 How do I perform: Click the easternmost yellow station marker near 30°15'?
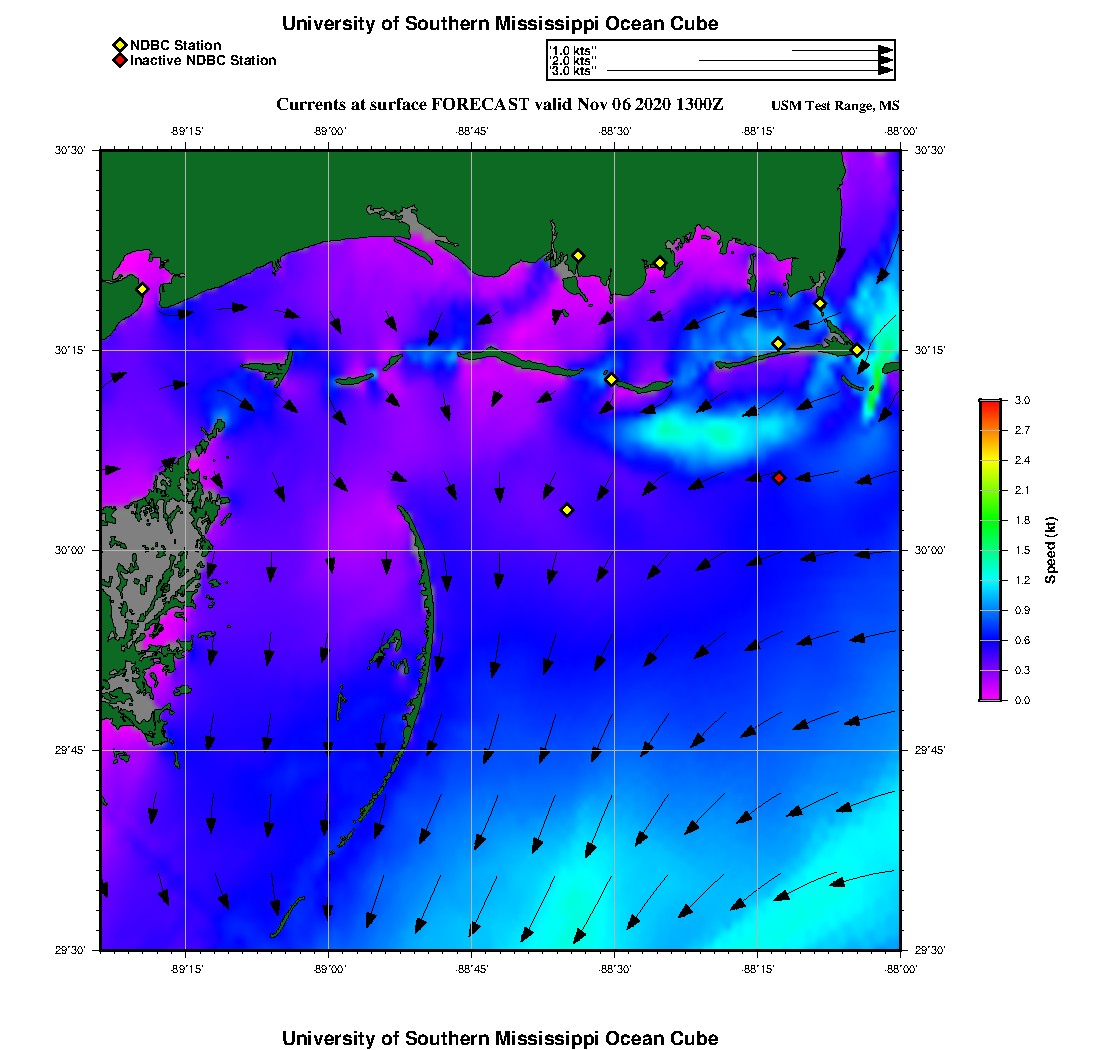(x=857, y=350)
